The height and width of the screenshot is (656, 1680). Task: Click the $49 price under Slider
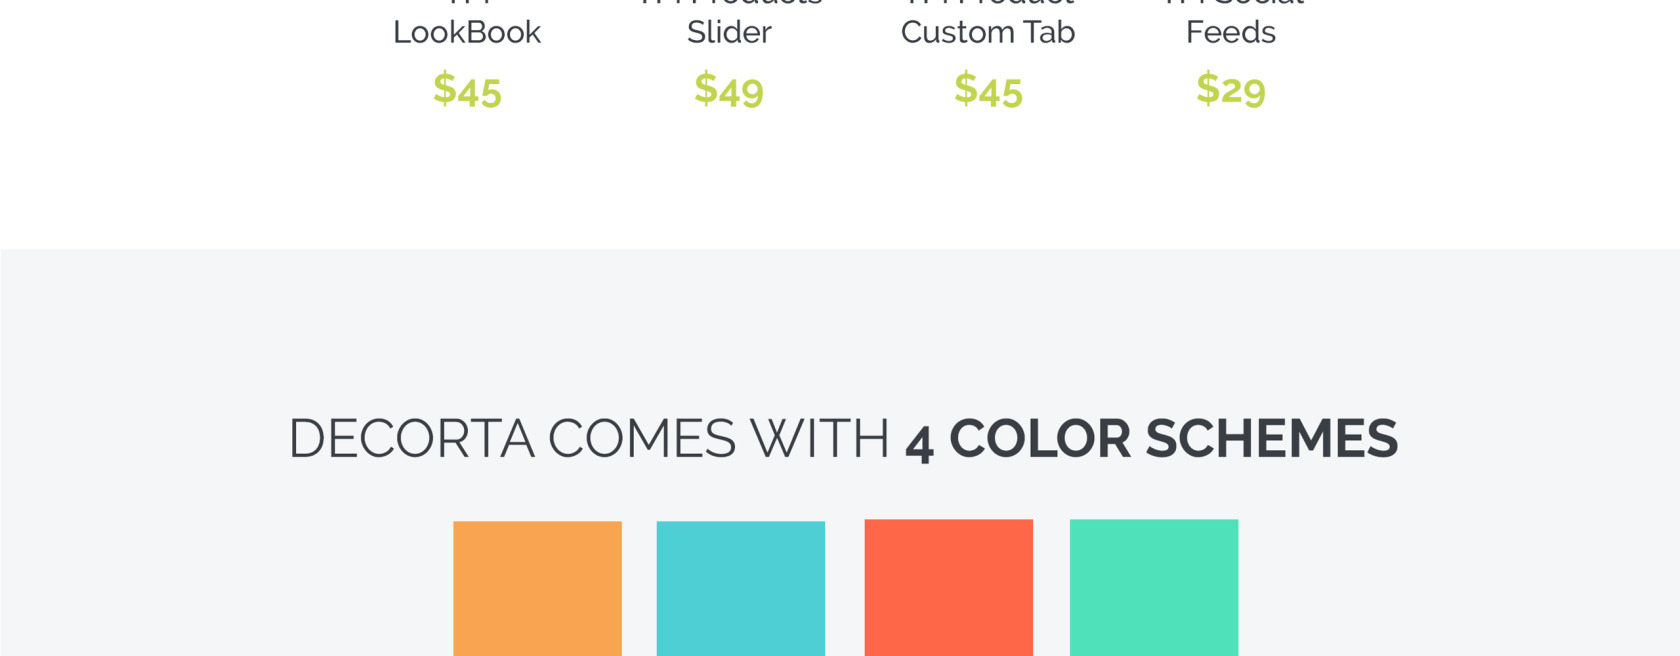coord(729,90)
